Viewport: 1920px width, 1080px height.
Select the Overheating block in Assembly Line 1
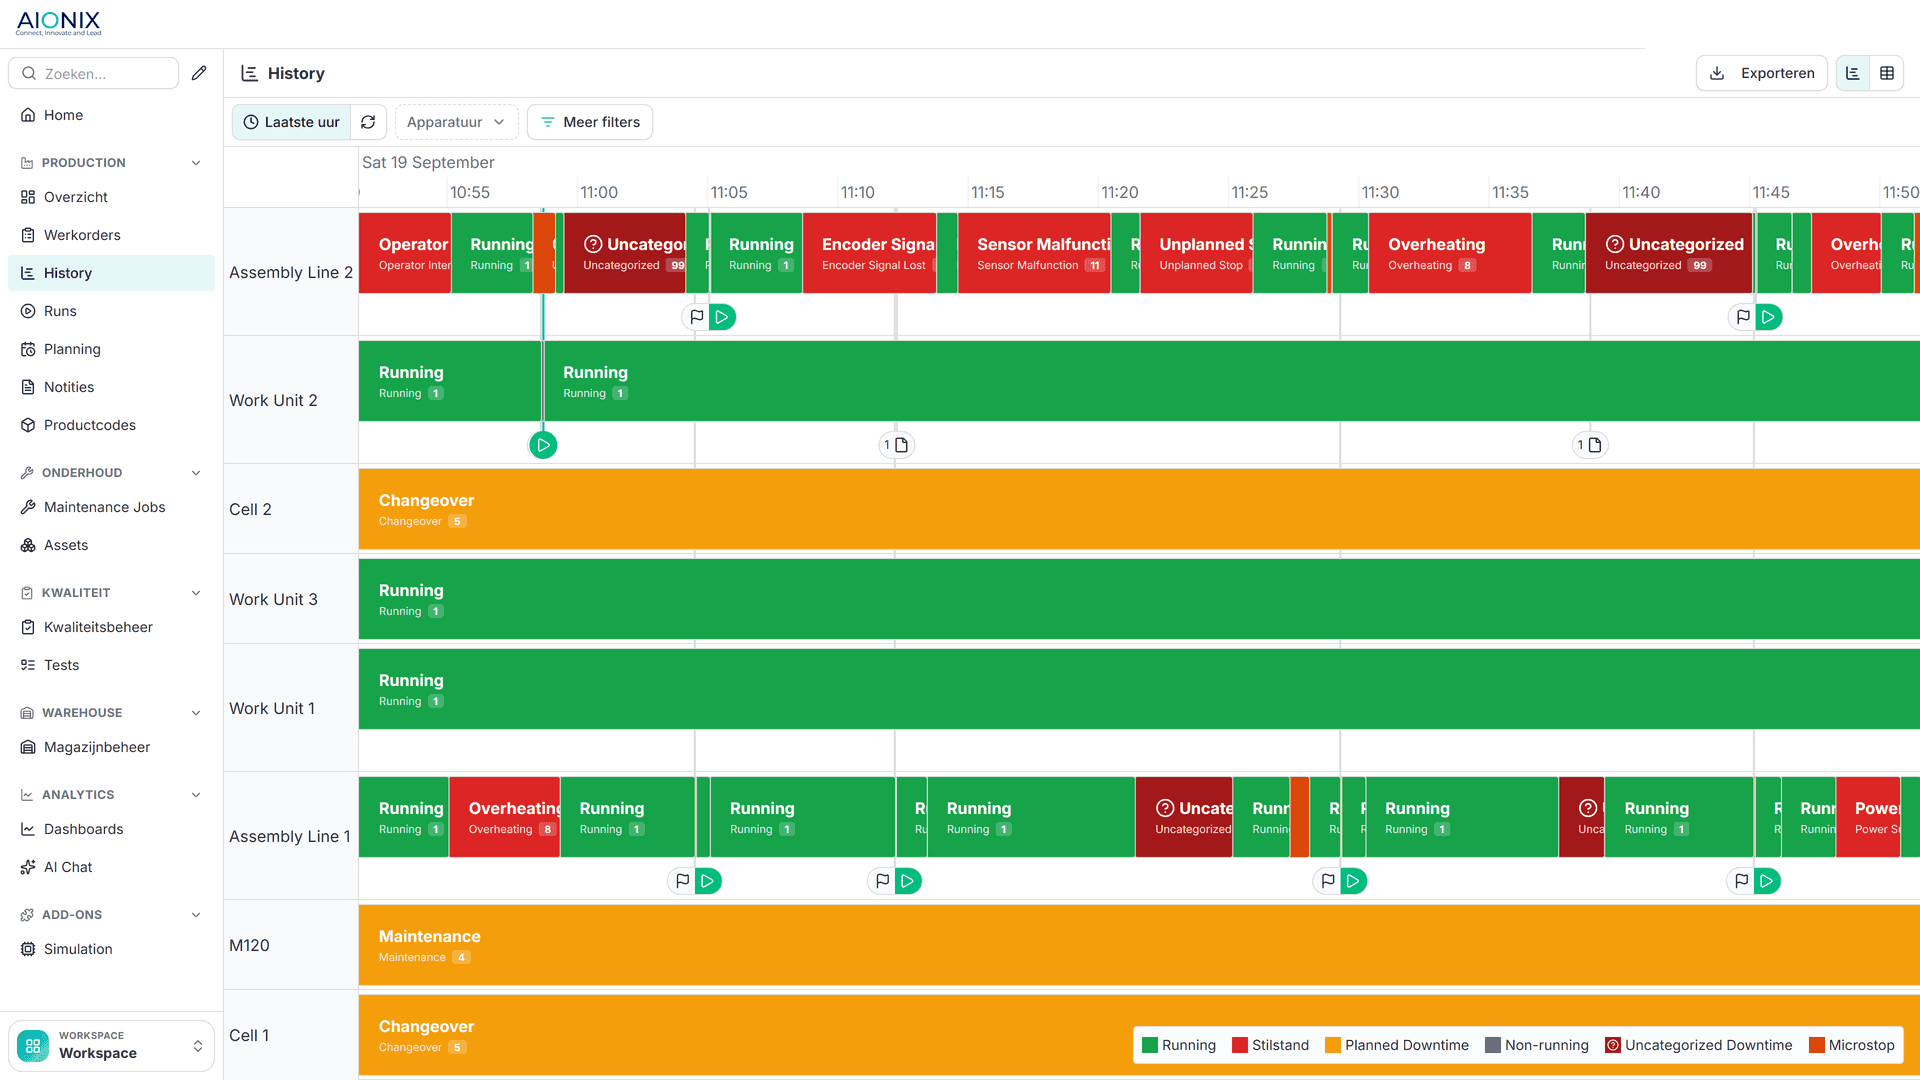(505, 817)
